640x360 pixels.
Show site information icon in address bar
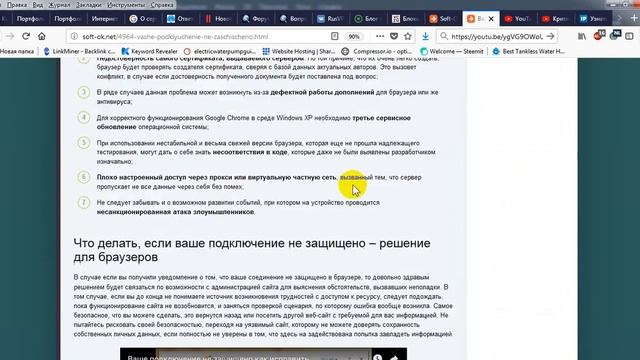coord(74,36)
